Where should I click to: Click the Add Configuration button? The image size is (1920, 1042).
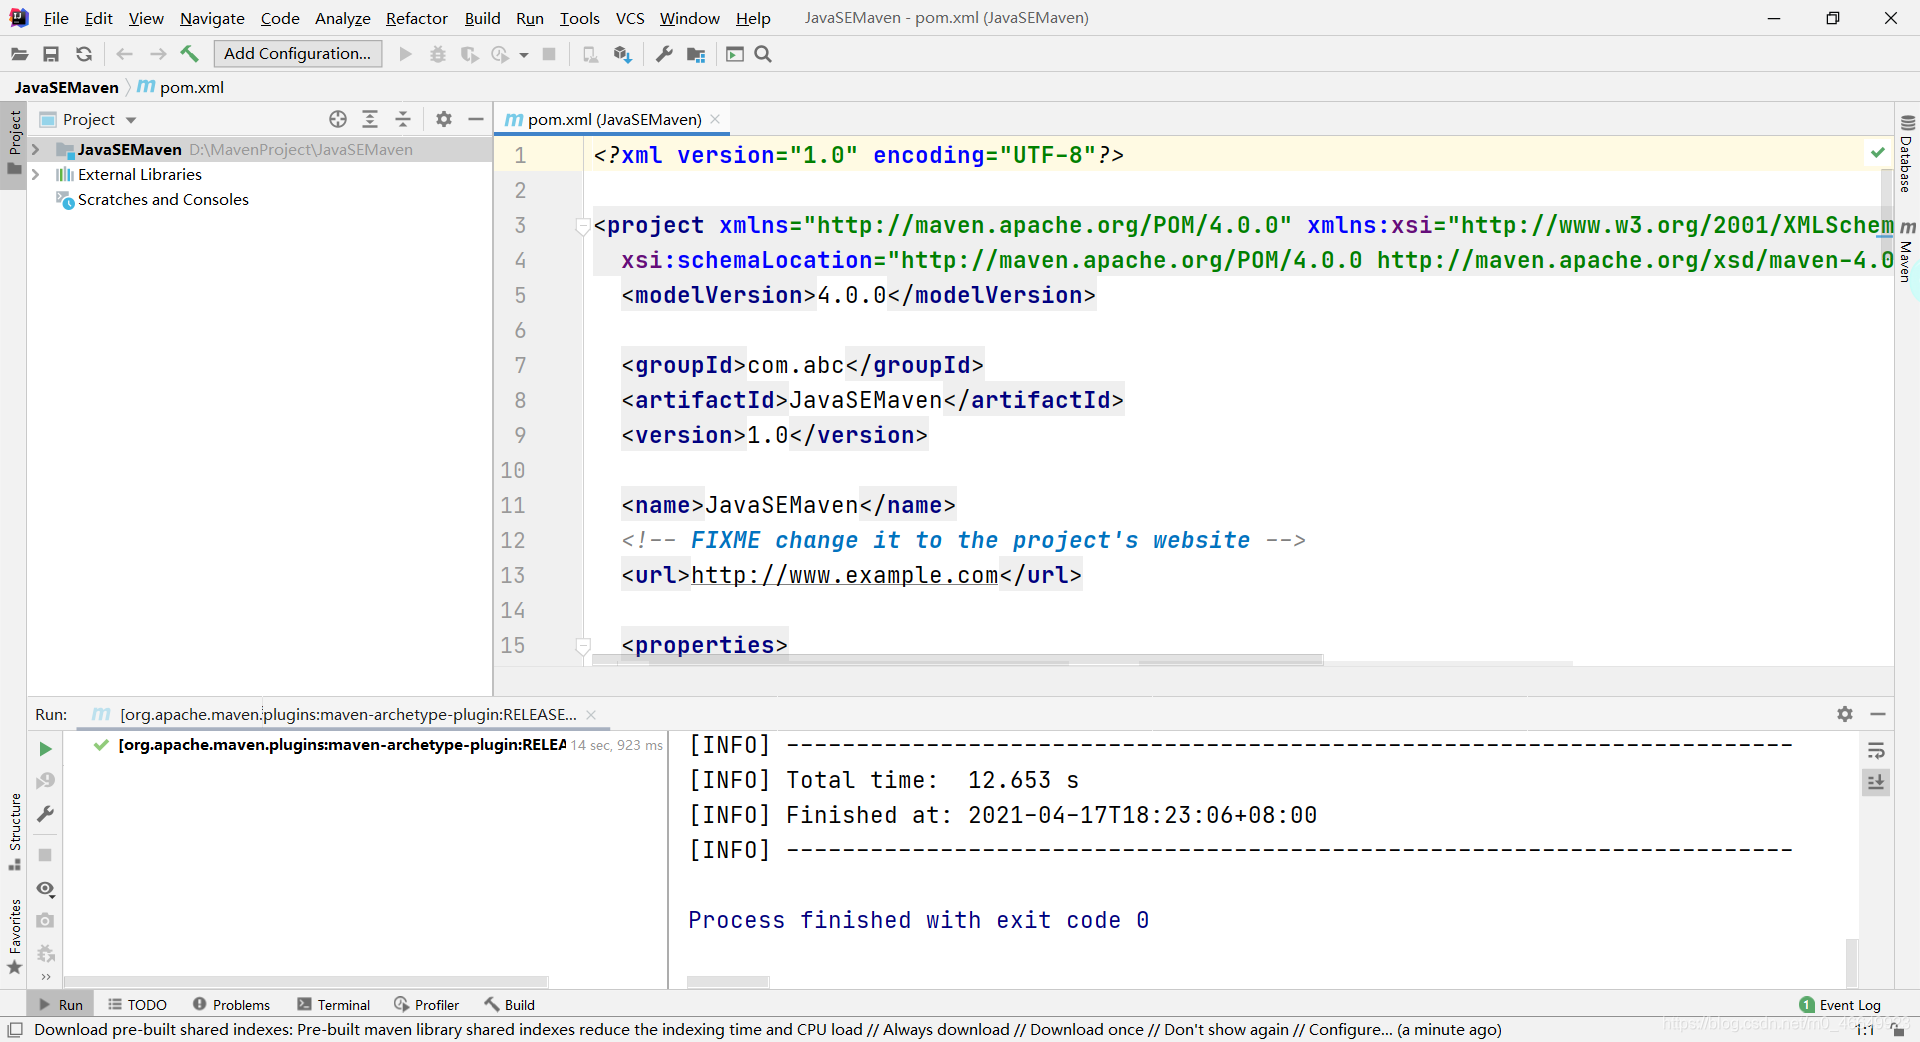(x=297, y=54)
